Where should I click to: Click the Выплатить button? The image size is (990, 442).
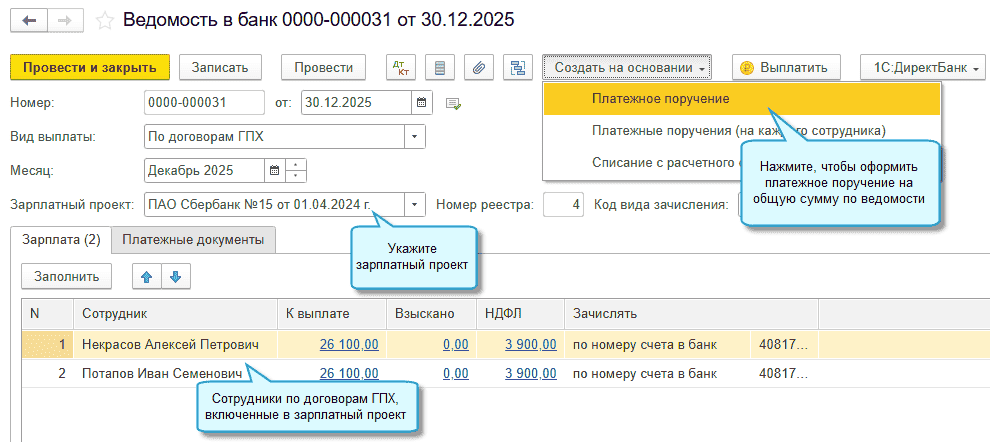[x=784, y=67]
